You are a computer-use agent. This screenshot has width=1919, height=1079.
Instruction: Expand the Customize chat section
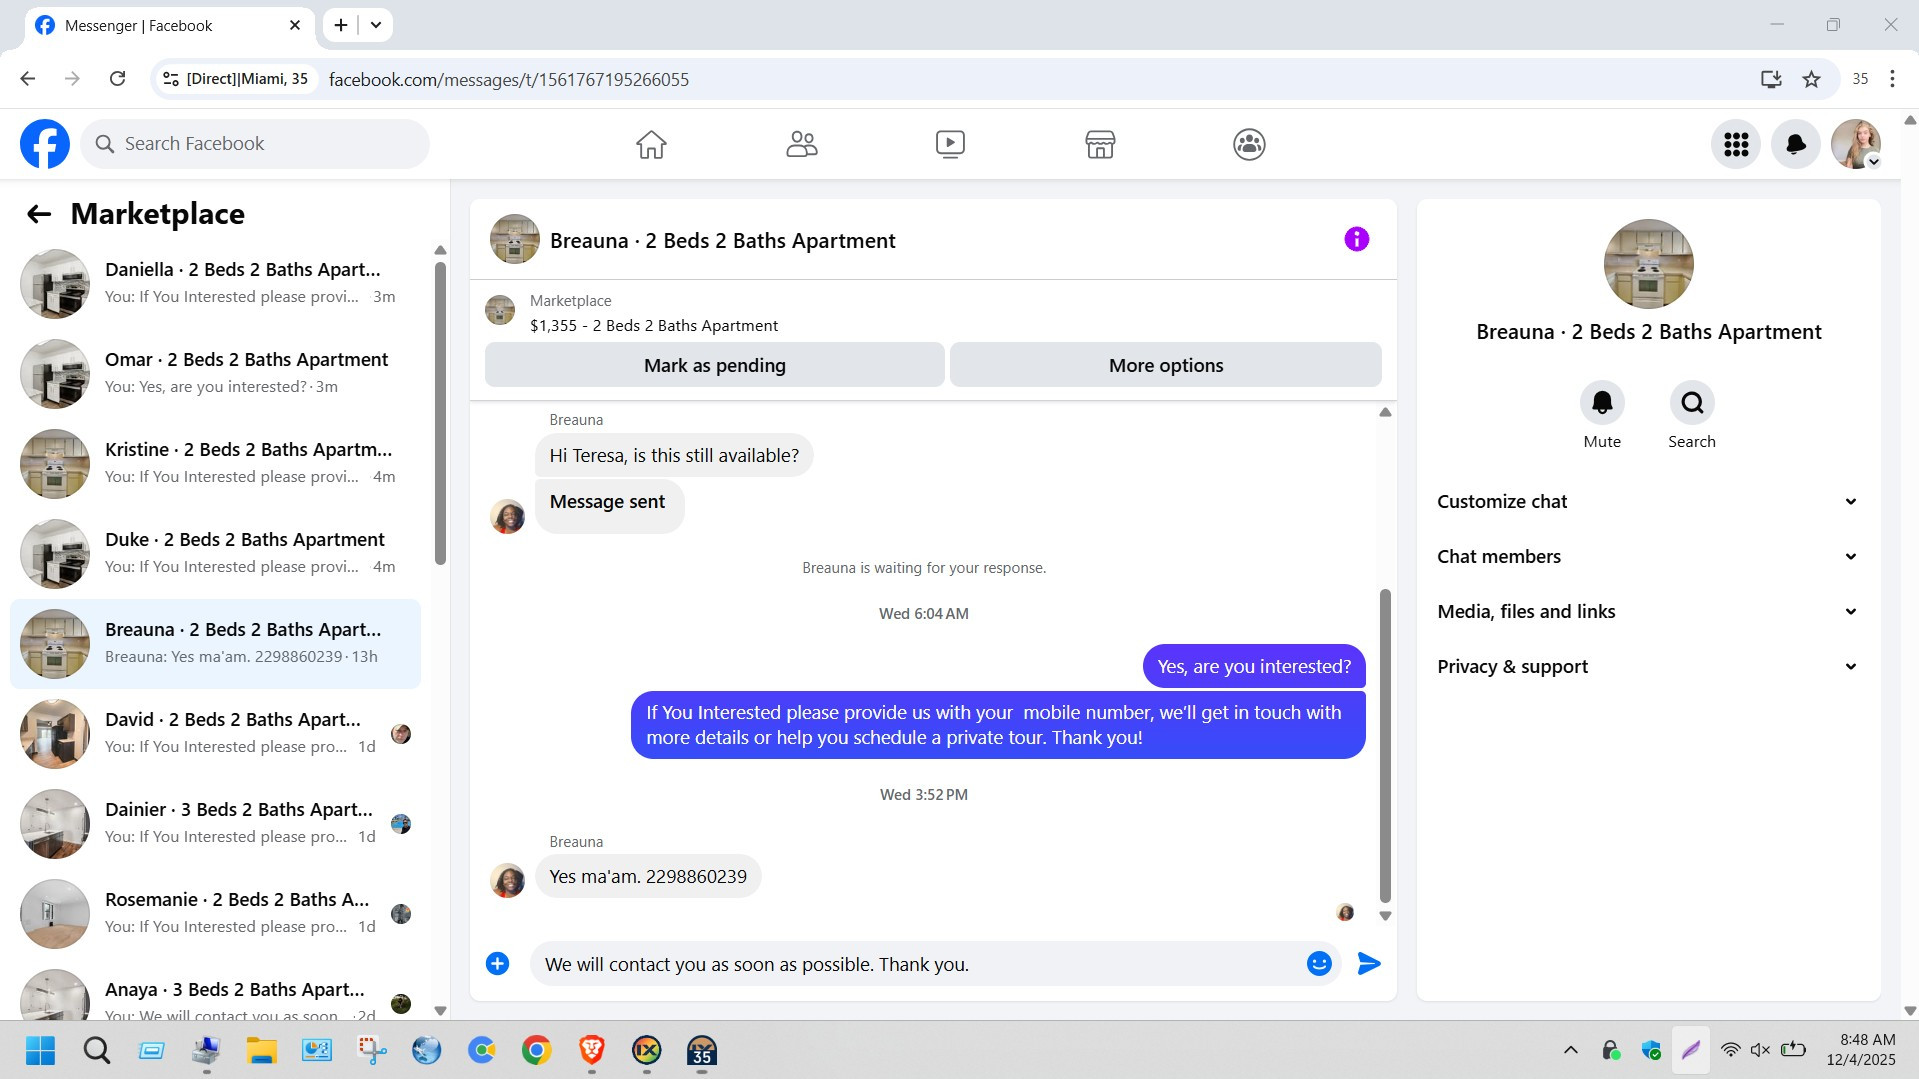click(1648, 502)
